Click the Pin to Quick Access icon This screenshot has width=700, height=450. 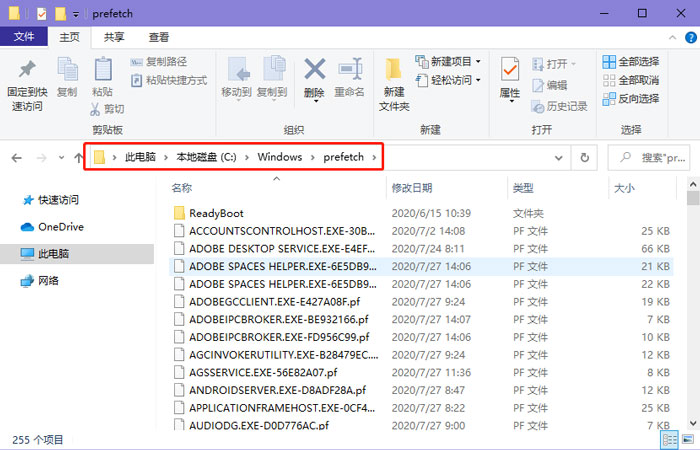click(26, 72)
